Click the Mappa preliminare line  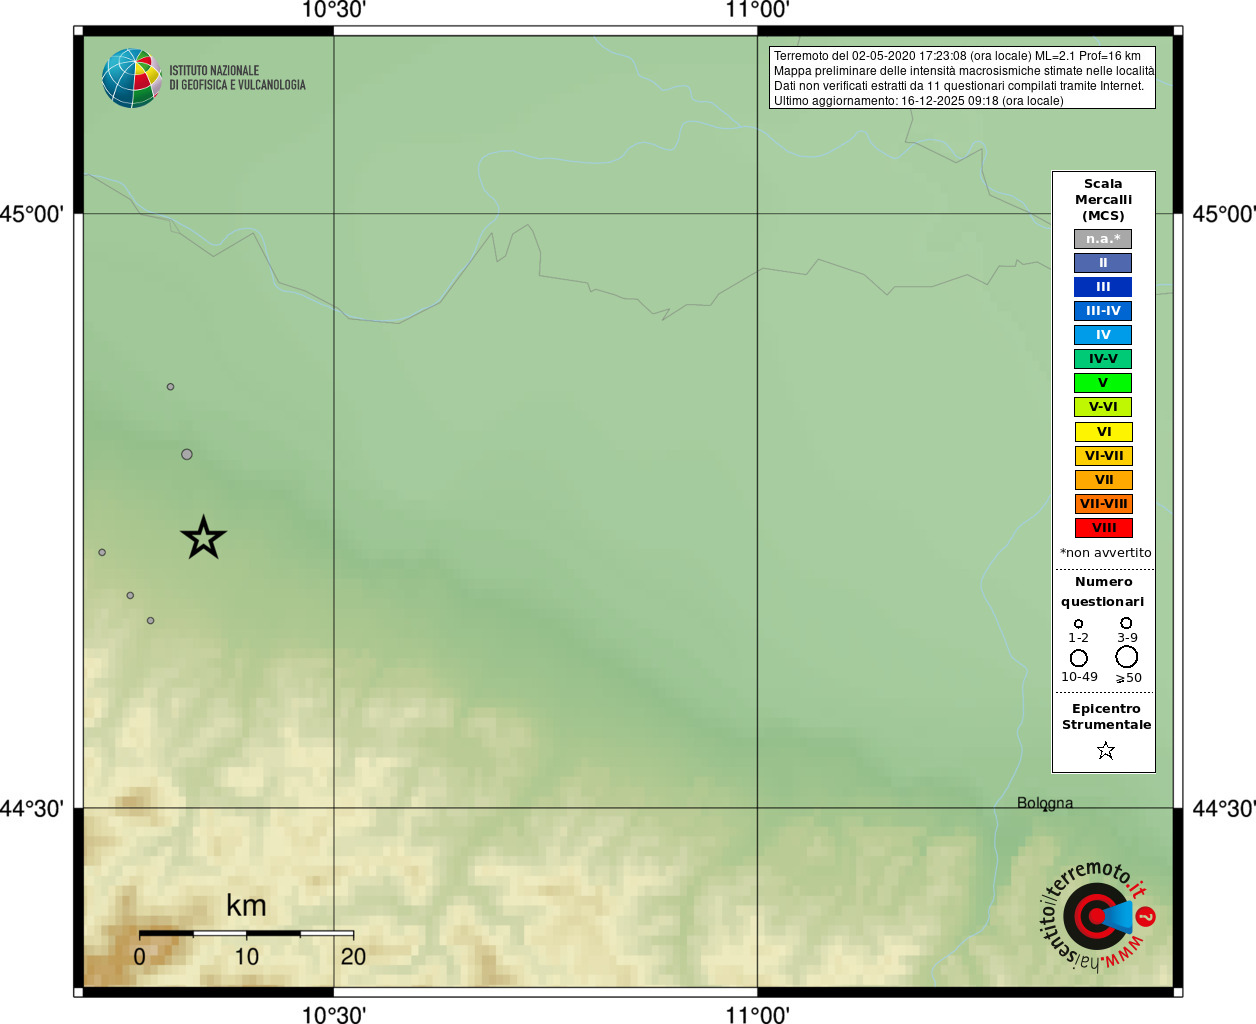tap(964, 71)
